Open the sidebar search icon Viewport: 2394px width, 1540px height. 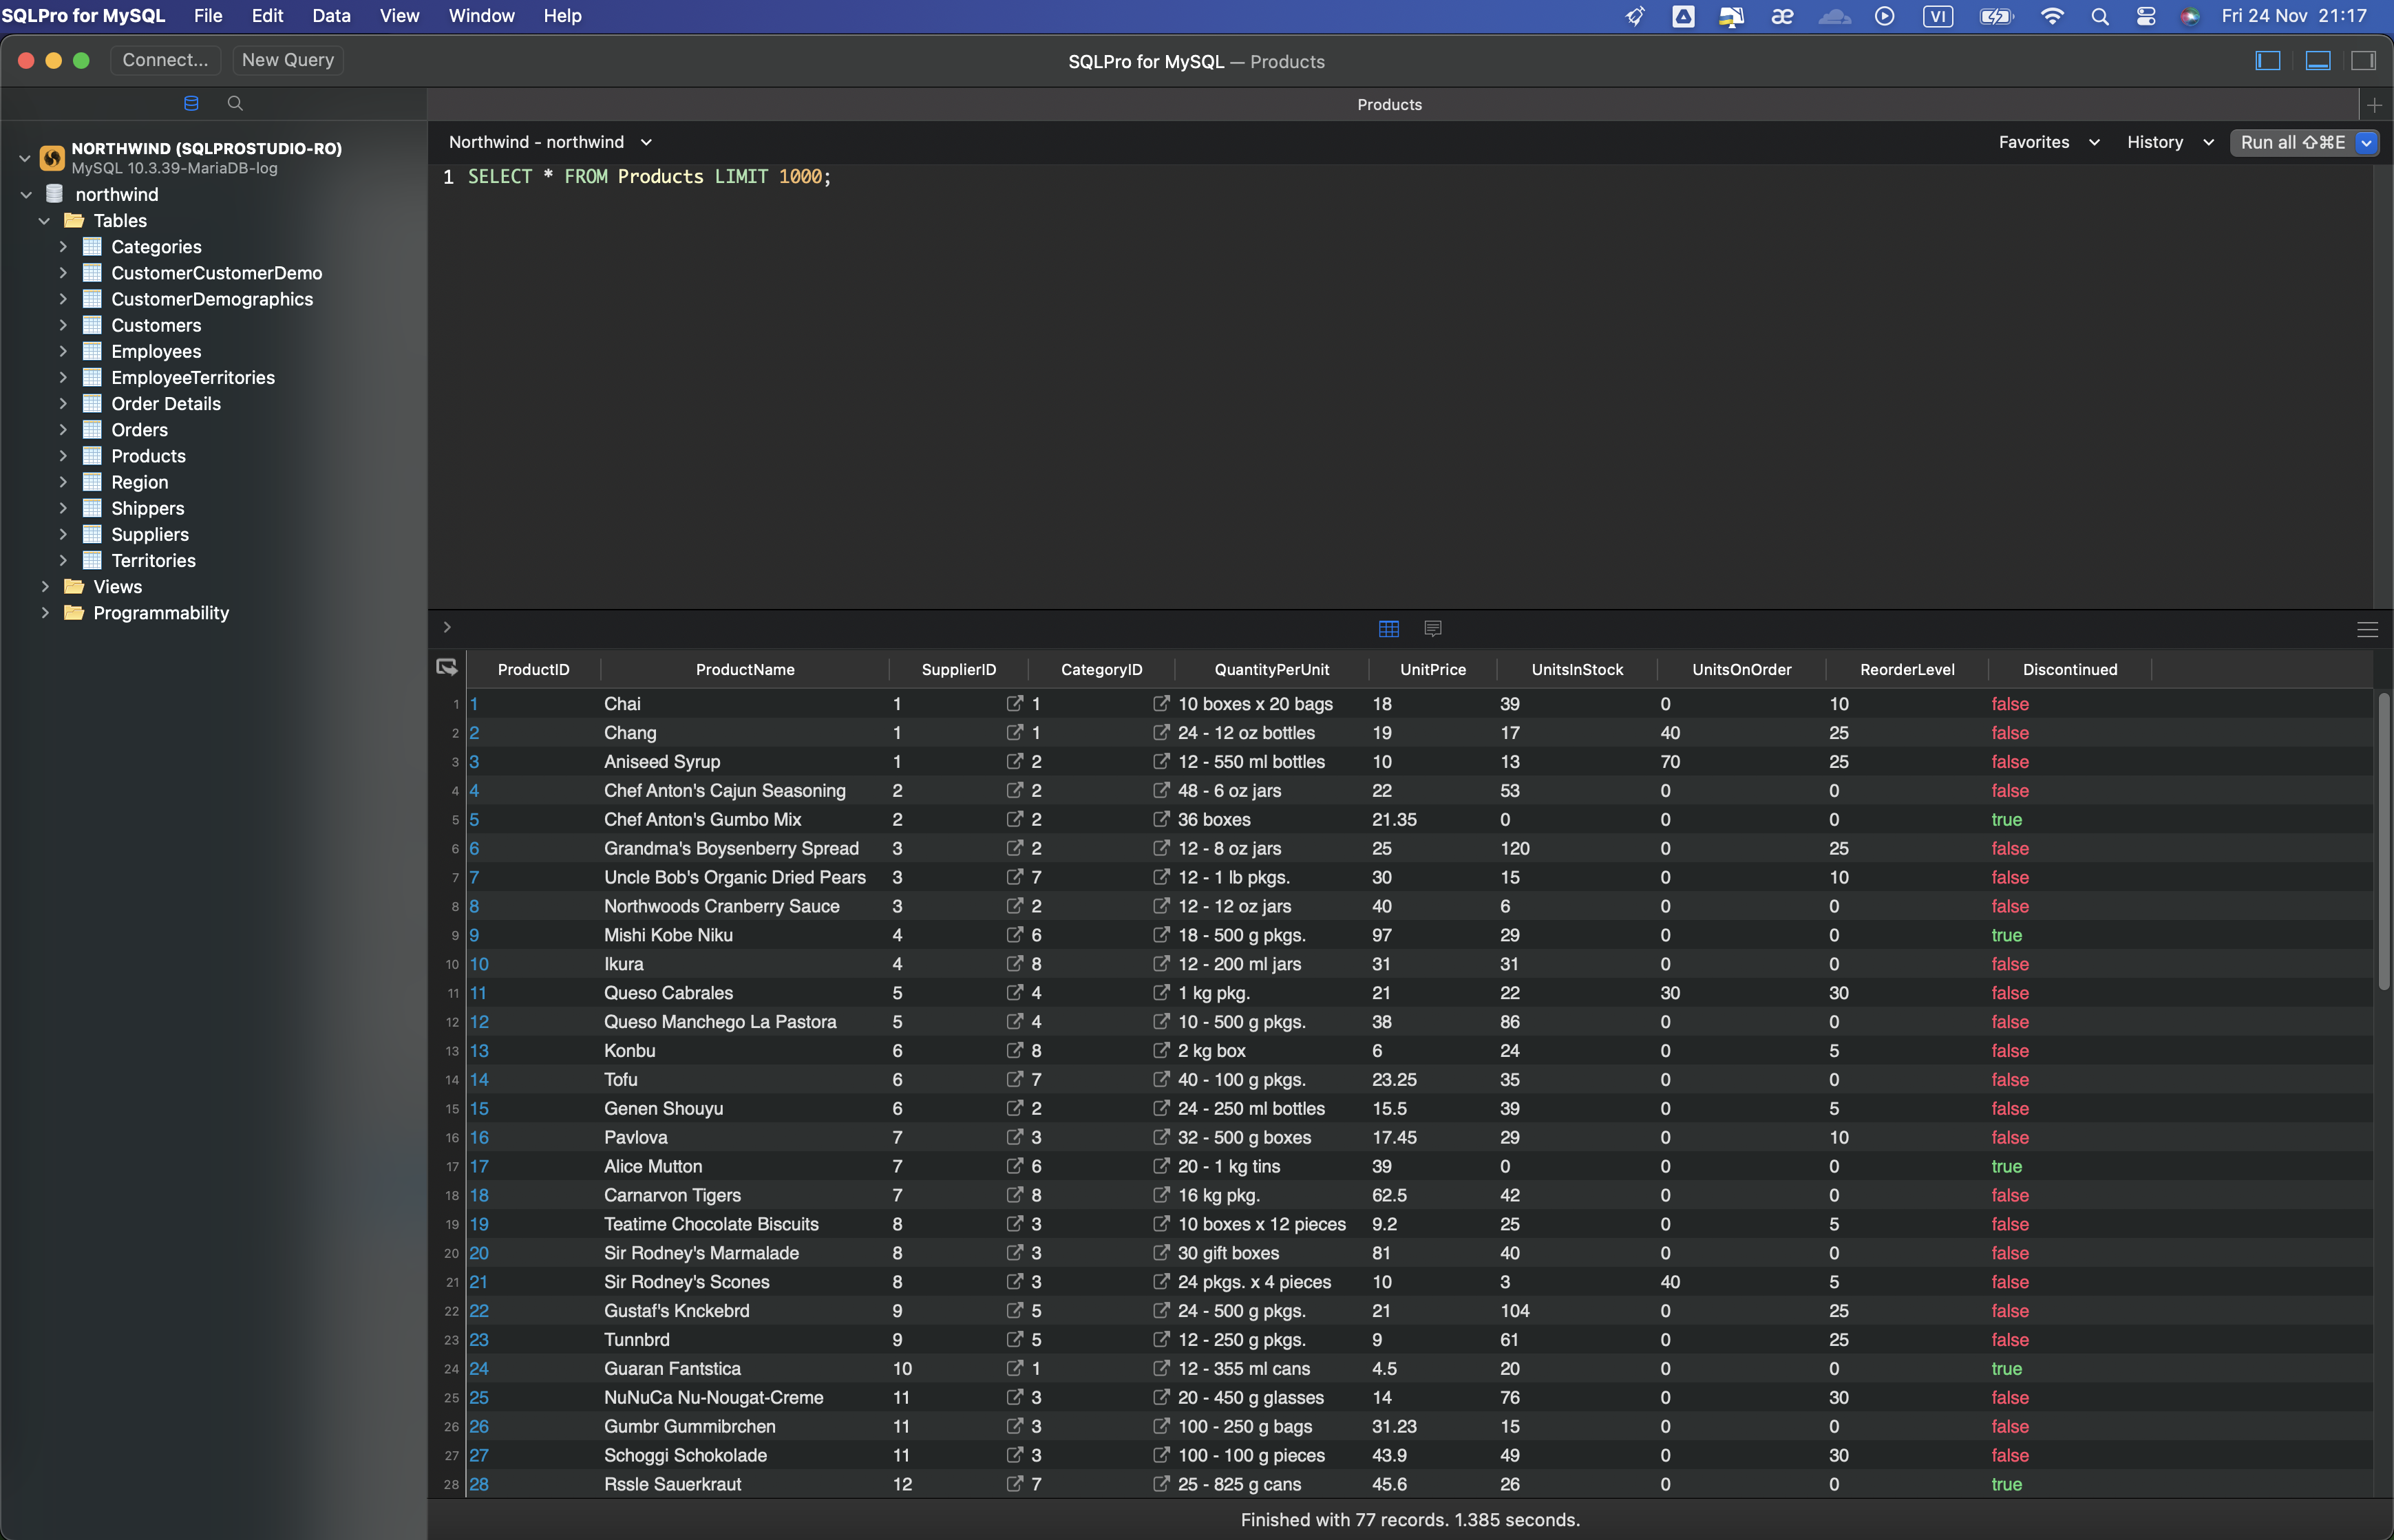pos(235,103)
